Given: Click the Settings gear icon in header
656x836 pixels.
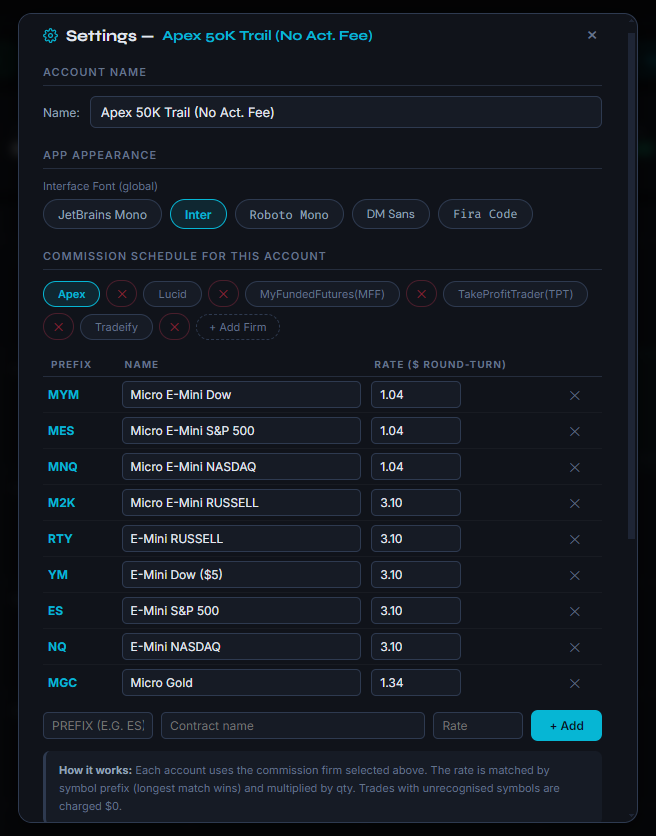Looking at the screenshot, I should pos(50,36).
